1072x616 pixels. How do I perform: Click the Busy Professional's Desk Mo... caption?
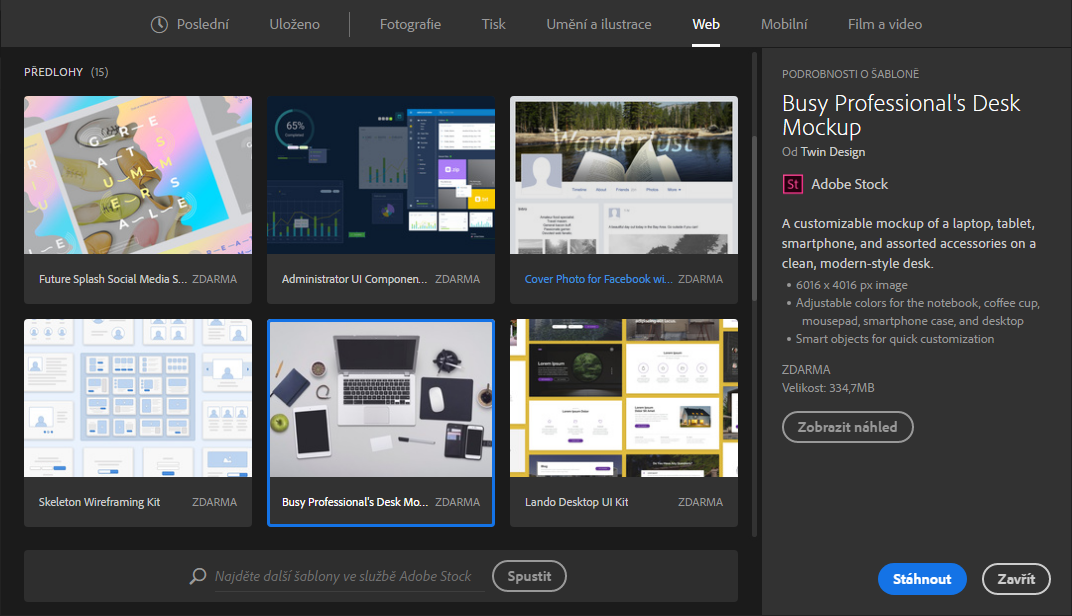(355, 502)
